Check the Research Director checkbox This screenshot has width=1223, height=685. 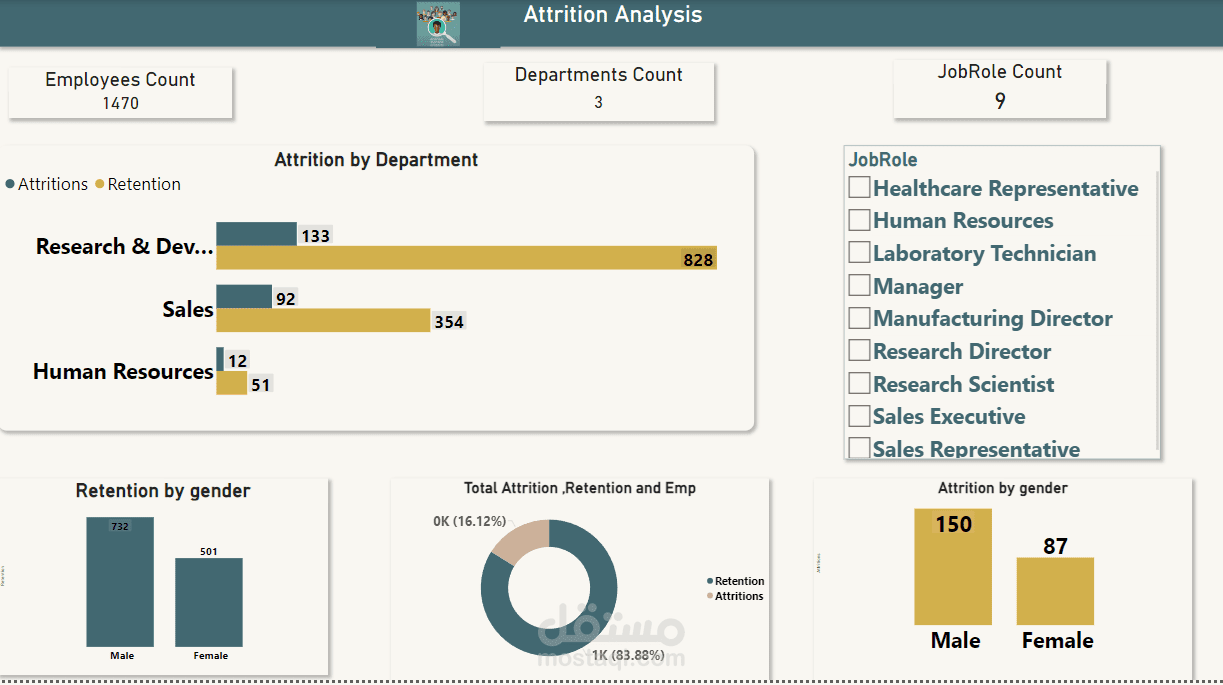click(x=859, y=350)
